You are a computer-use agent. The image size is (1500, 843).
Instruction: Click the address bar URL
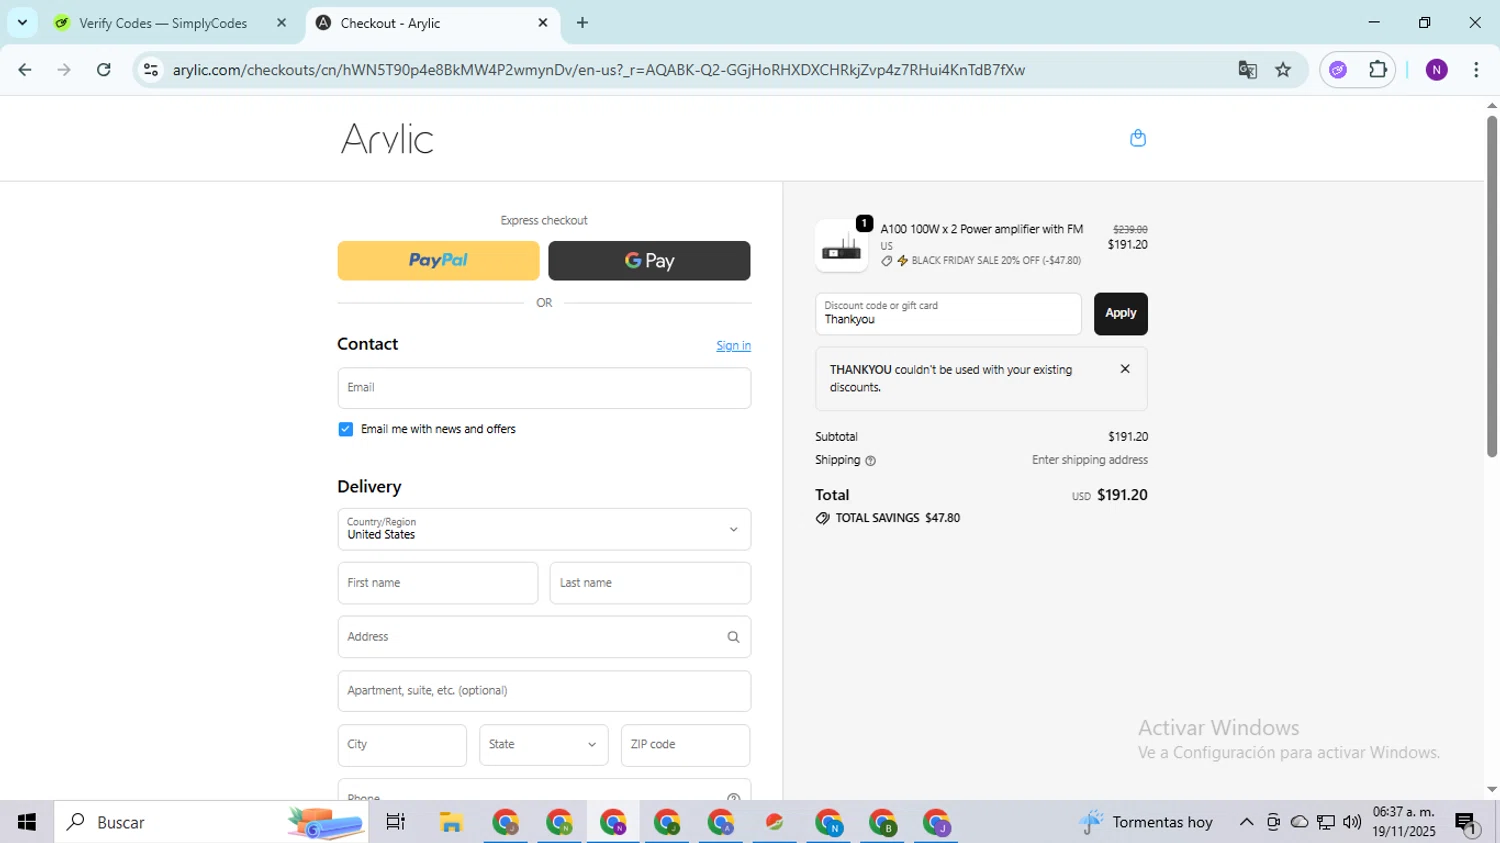point(598,70)
